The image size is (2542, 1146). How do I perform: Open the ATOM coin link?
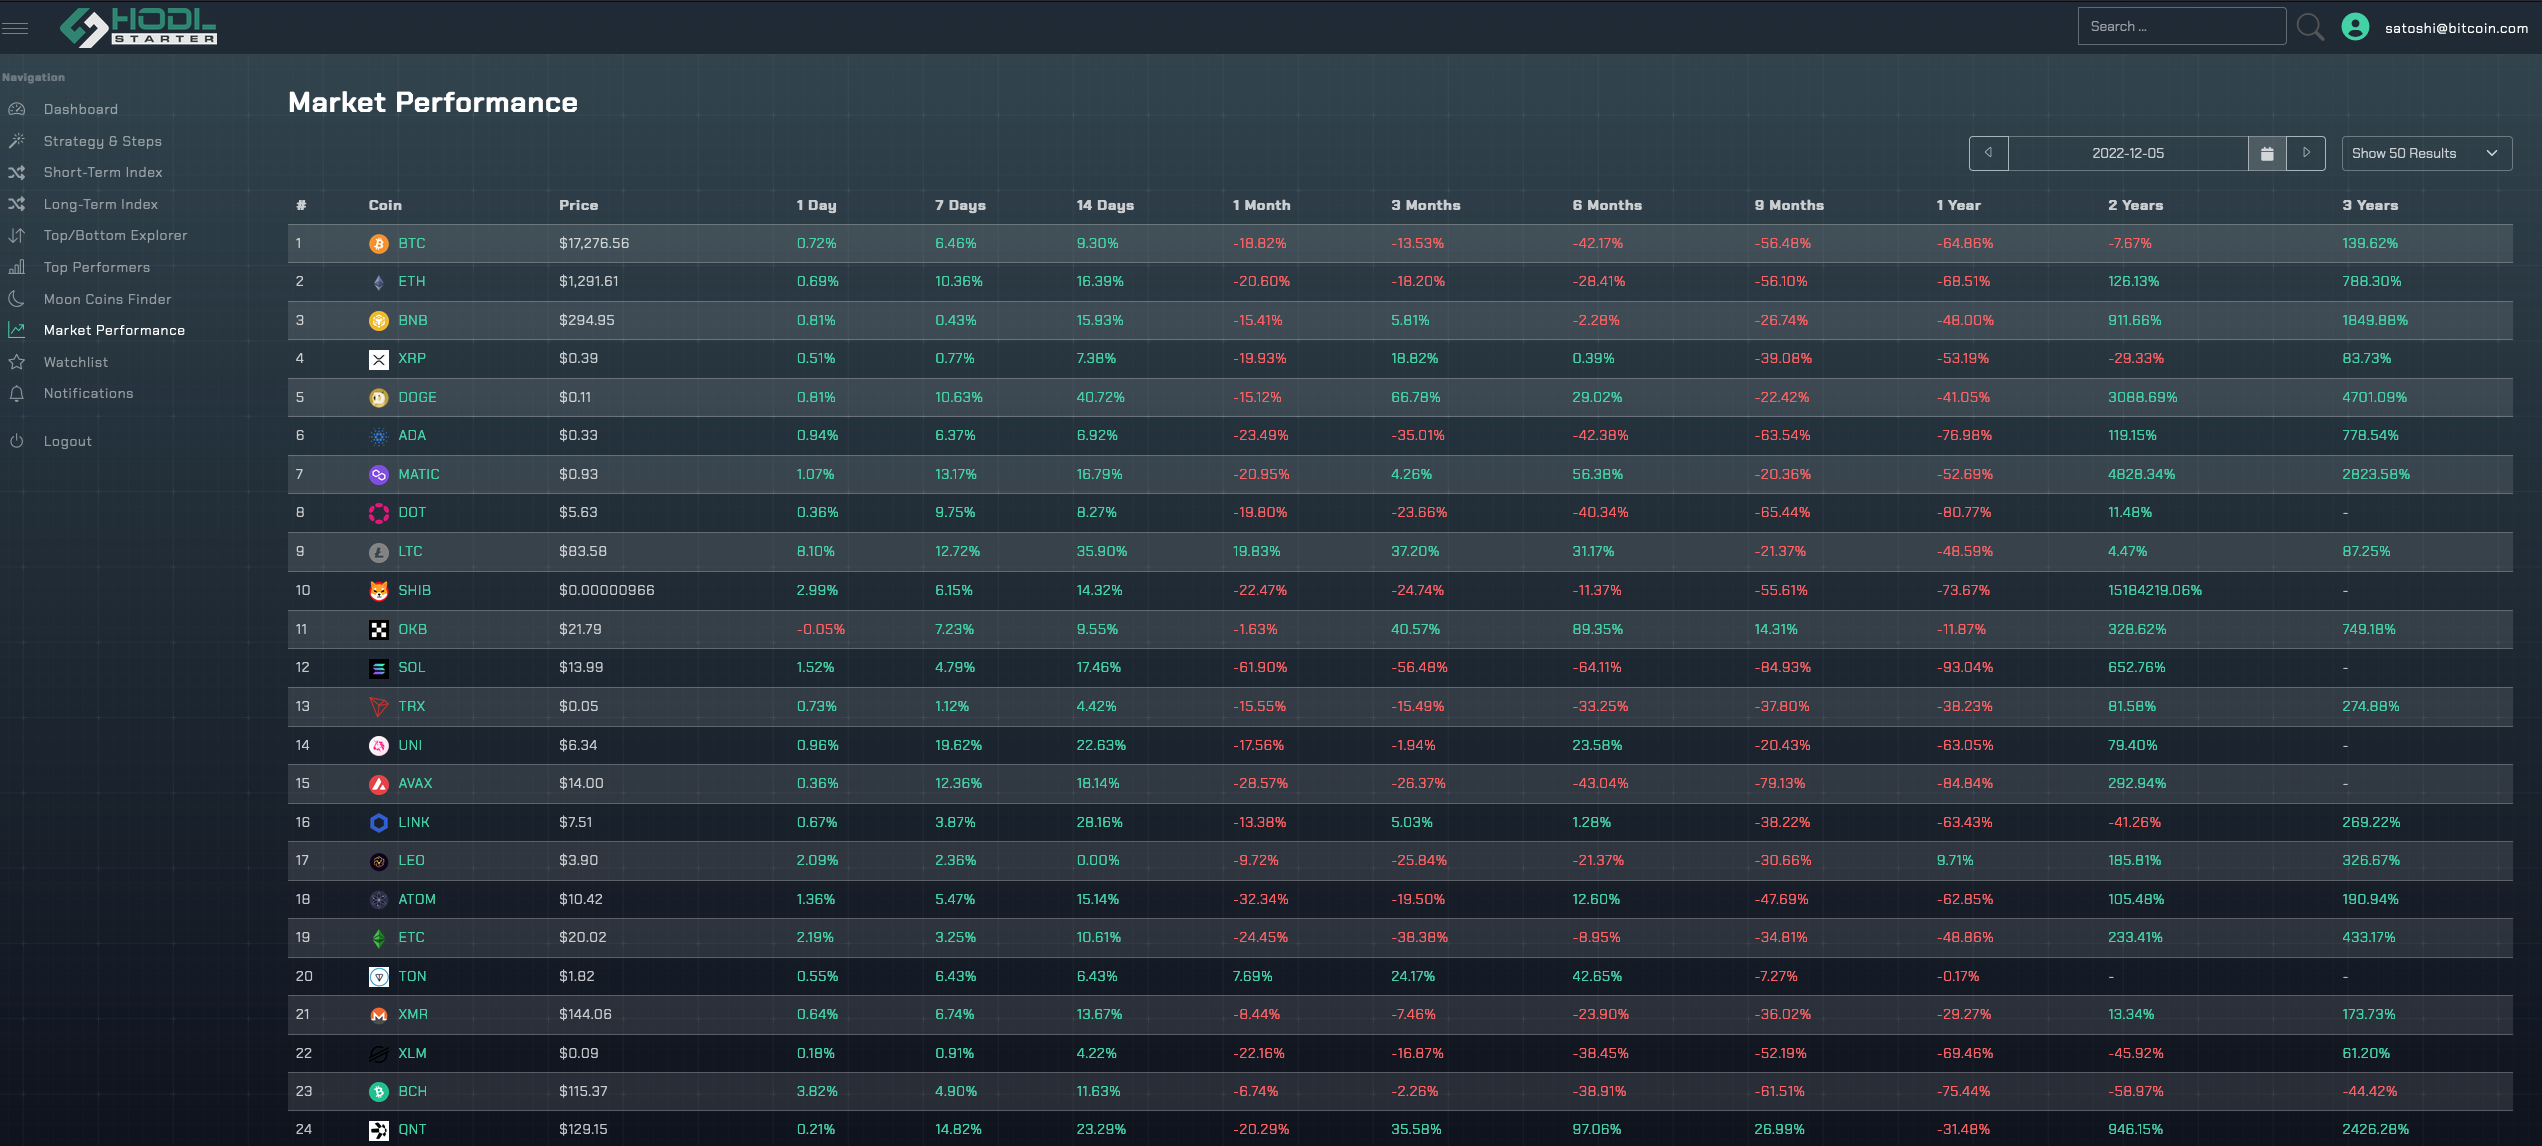(x=417, y=899)
